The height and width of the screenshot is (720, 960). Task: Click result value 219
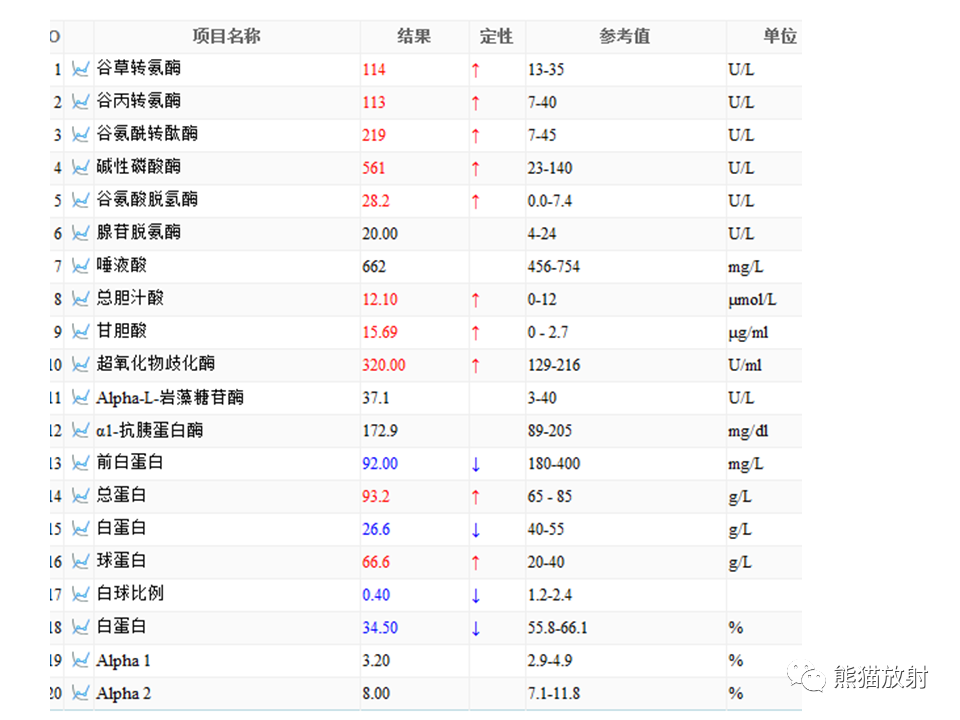tap(374, 135)
